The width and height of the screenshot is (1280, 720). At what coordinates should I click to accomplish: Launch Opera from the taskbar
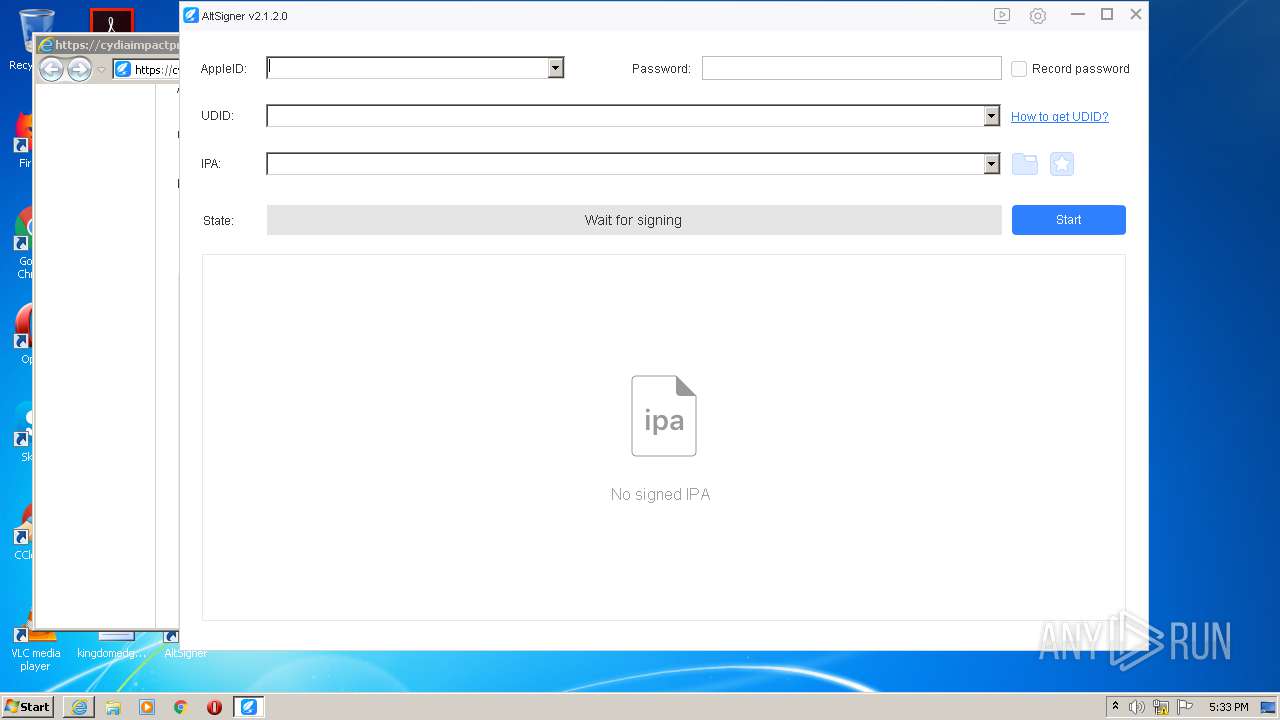tap(214, 707)
